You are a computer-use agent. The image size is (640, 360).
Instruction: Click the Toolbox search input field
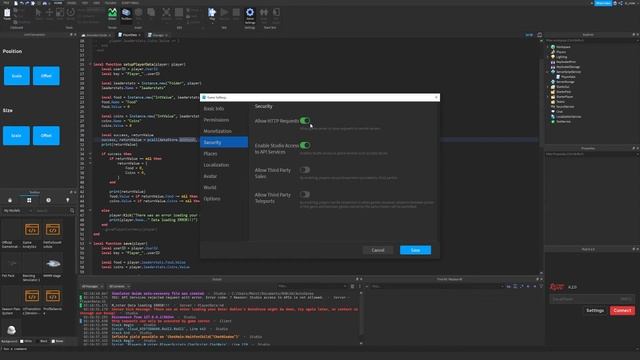(52, 211)
